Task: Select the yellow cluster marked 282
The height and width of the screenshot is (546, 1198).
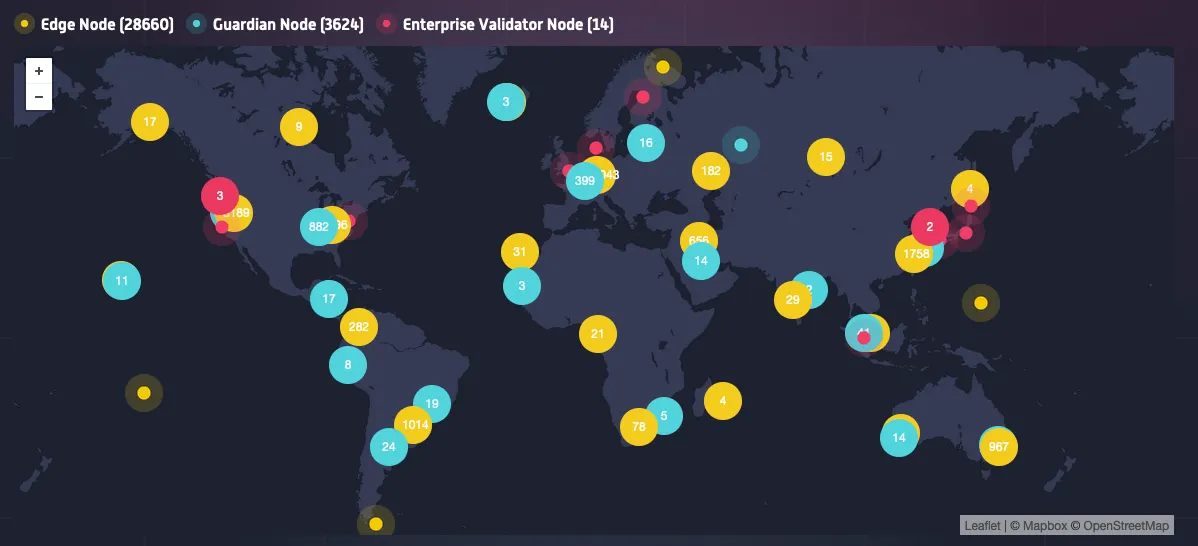Action: pos(358,327)
